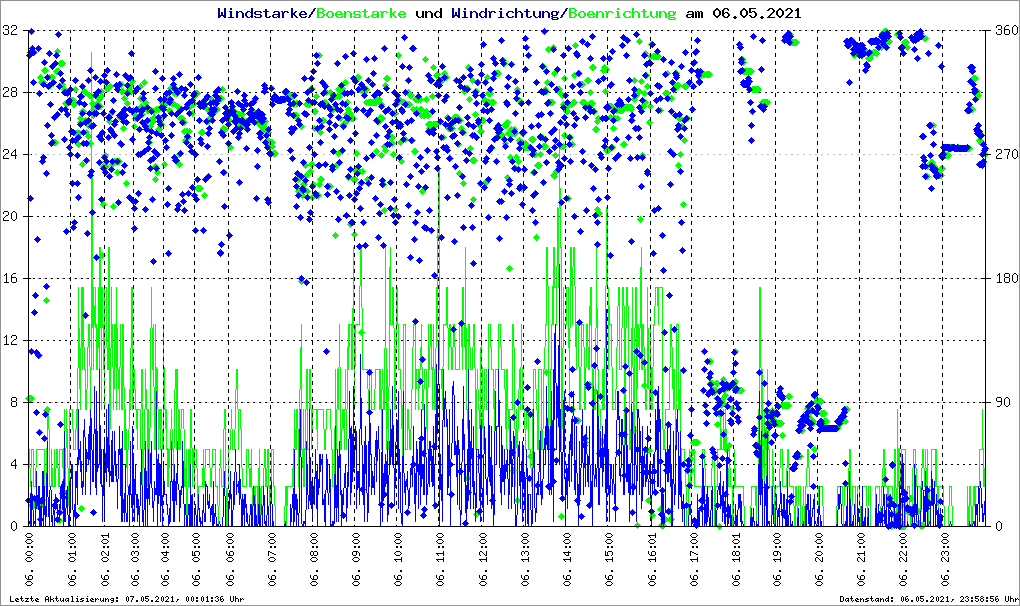Click the '16' value on left axis
The width and height of the screenshot is (1020, 606).
point(11,279)
